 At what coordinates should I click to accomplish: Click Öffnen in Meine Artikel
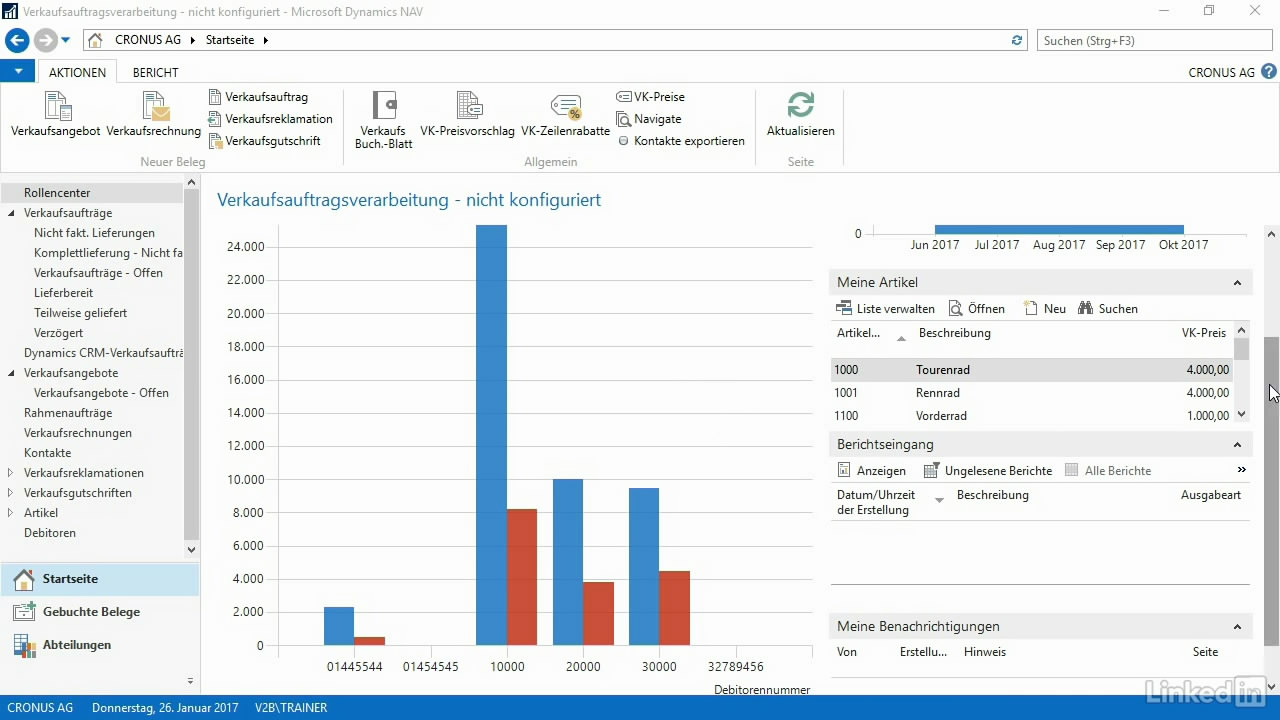click(x=977, y=309)
